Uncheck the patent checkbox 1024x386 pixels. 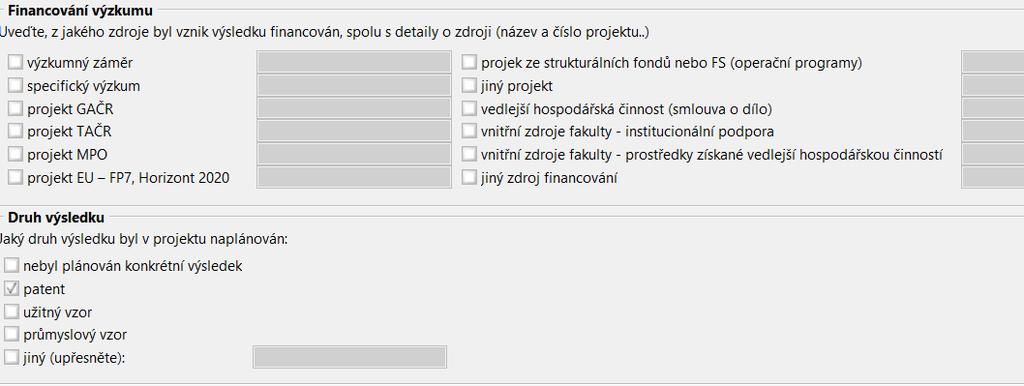point(11,289)
